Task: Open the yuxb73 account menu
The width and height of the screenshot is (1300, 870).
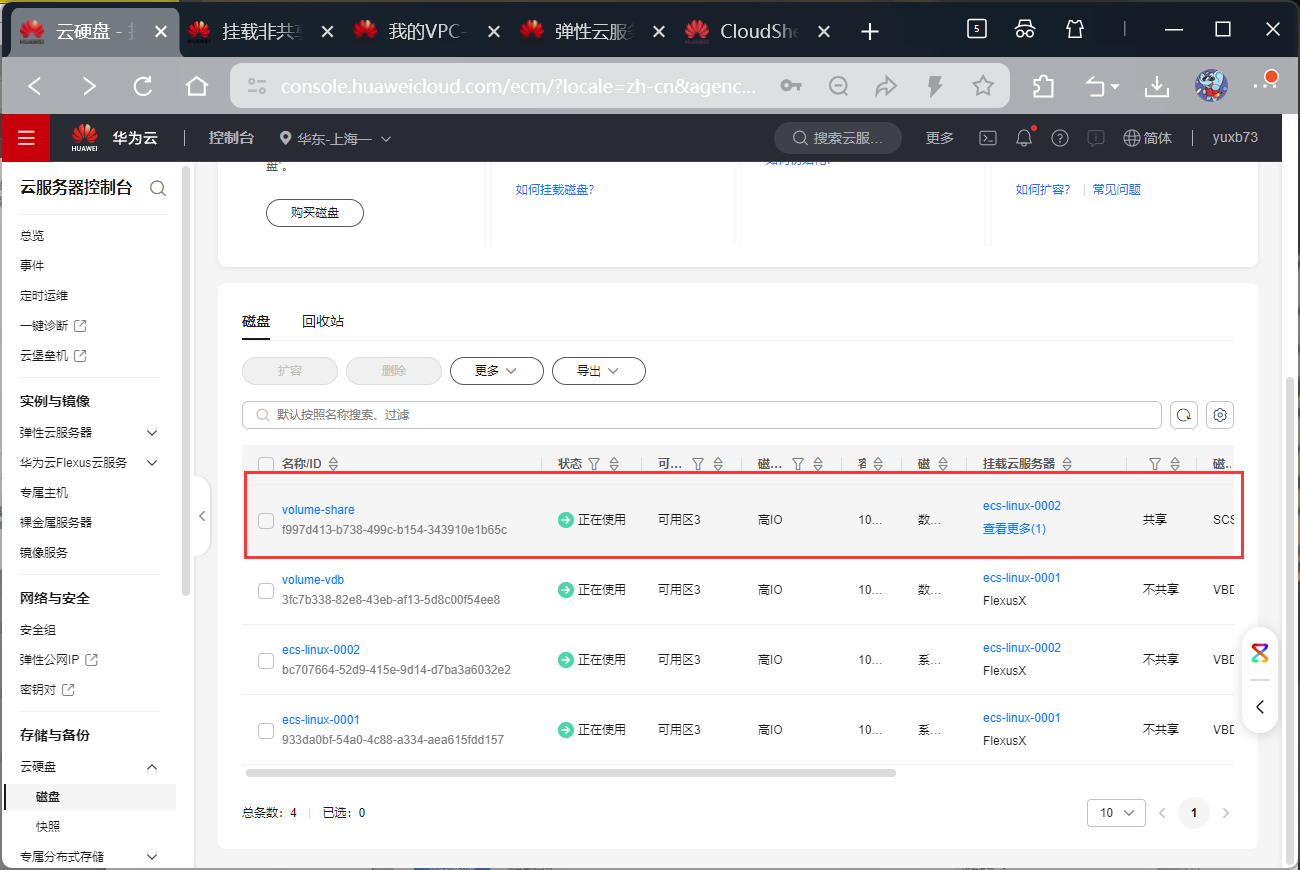Action: (1235, 138)
